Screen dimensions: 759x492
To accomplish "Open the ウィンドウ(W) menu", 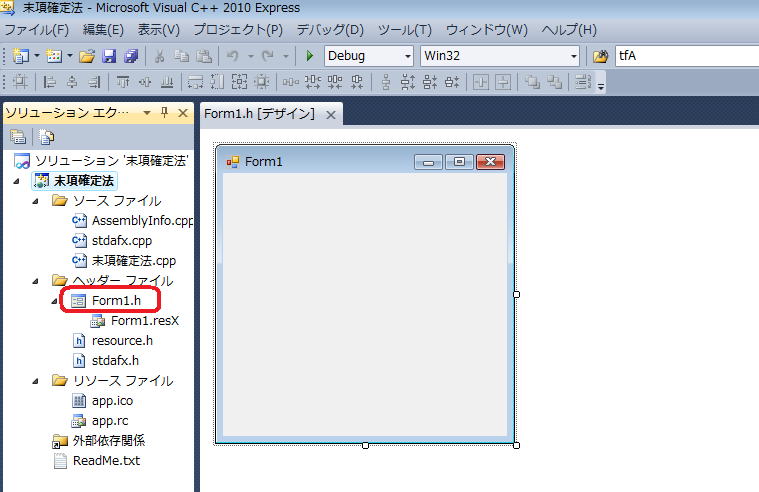I will (486, 30).
